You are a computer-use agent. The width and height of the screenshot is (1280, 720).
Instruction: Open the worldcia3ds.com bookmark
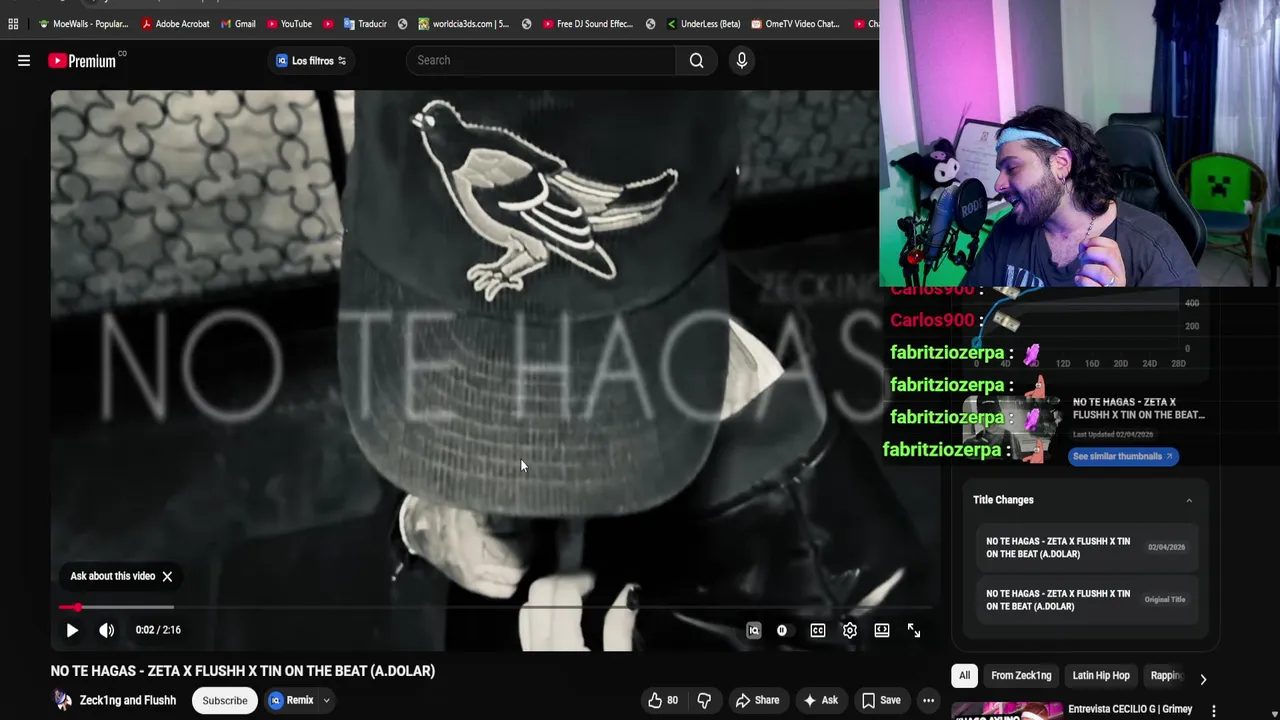[464, 24]
